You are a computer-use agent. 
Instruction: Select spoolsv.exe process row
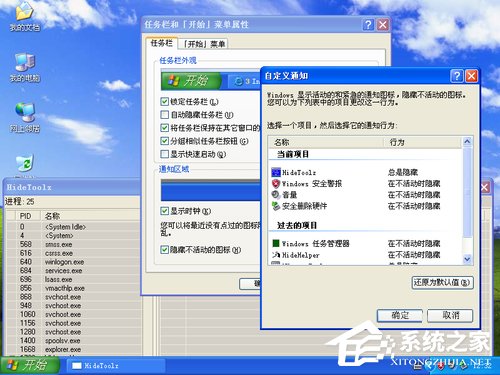click(73, 341)
